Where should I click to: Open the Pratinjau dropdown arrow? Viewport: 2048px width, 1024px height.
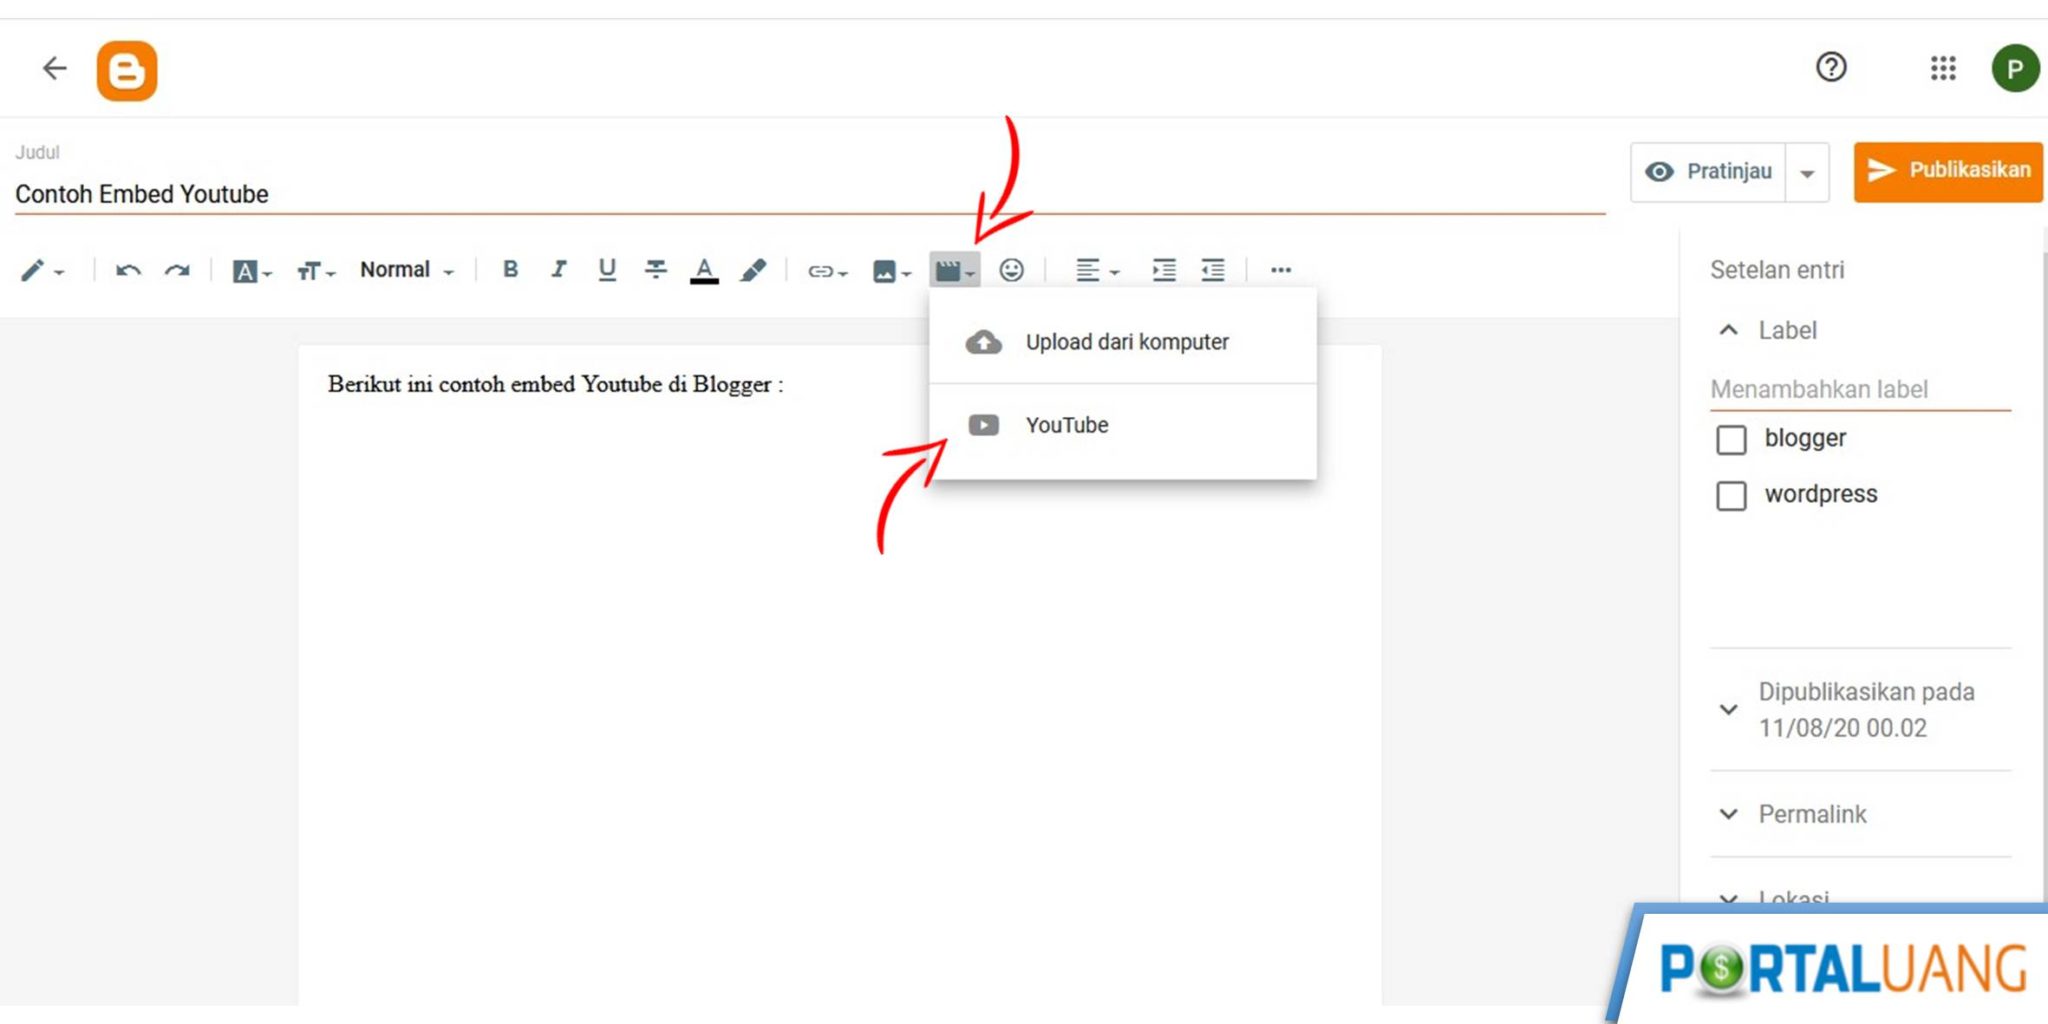[1807, 172]
